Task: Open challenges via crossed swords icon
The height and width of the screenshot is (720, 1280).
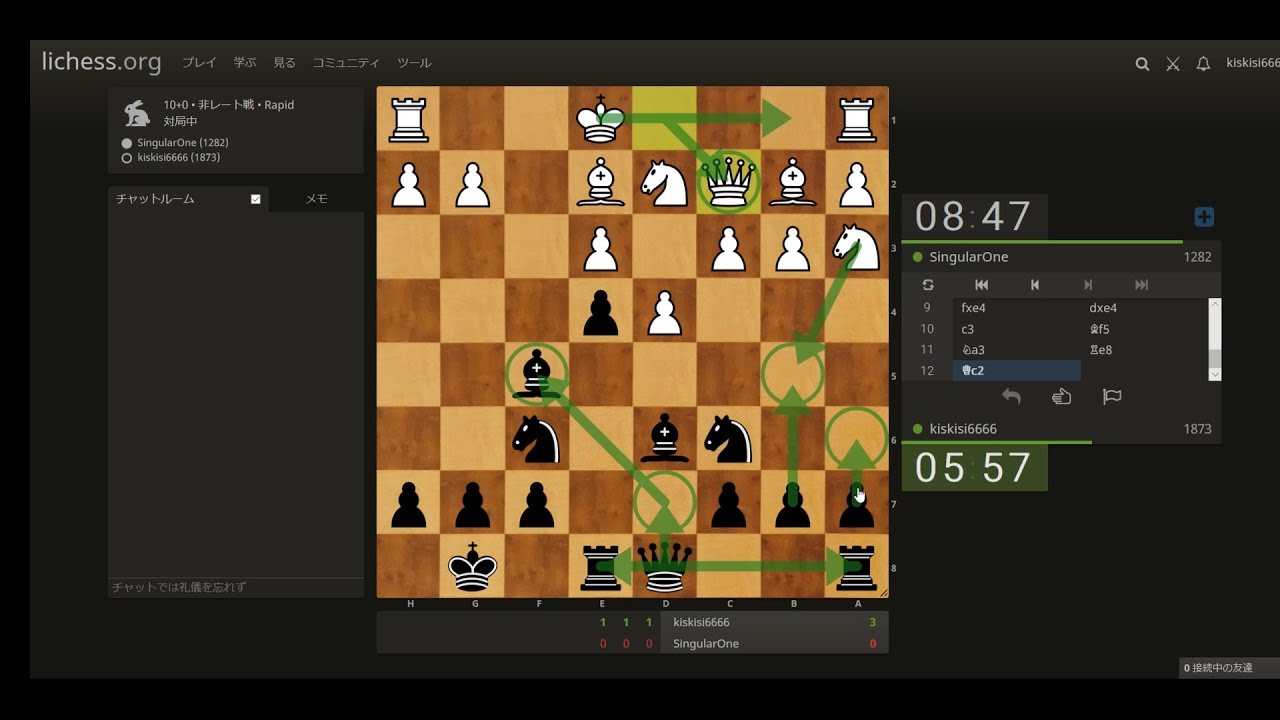Action: 1173,64
